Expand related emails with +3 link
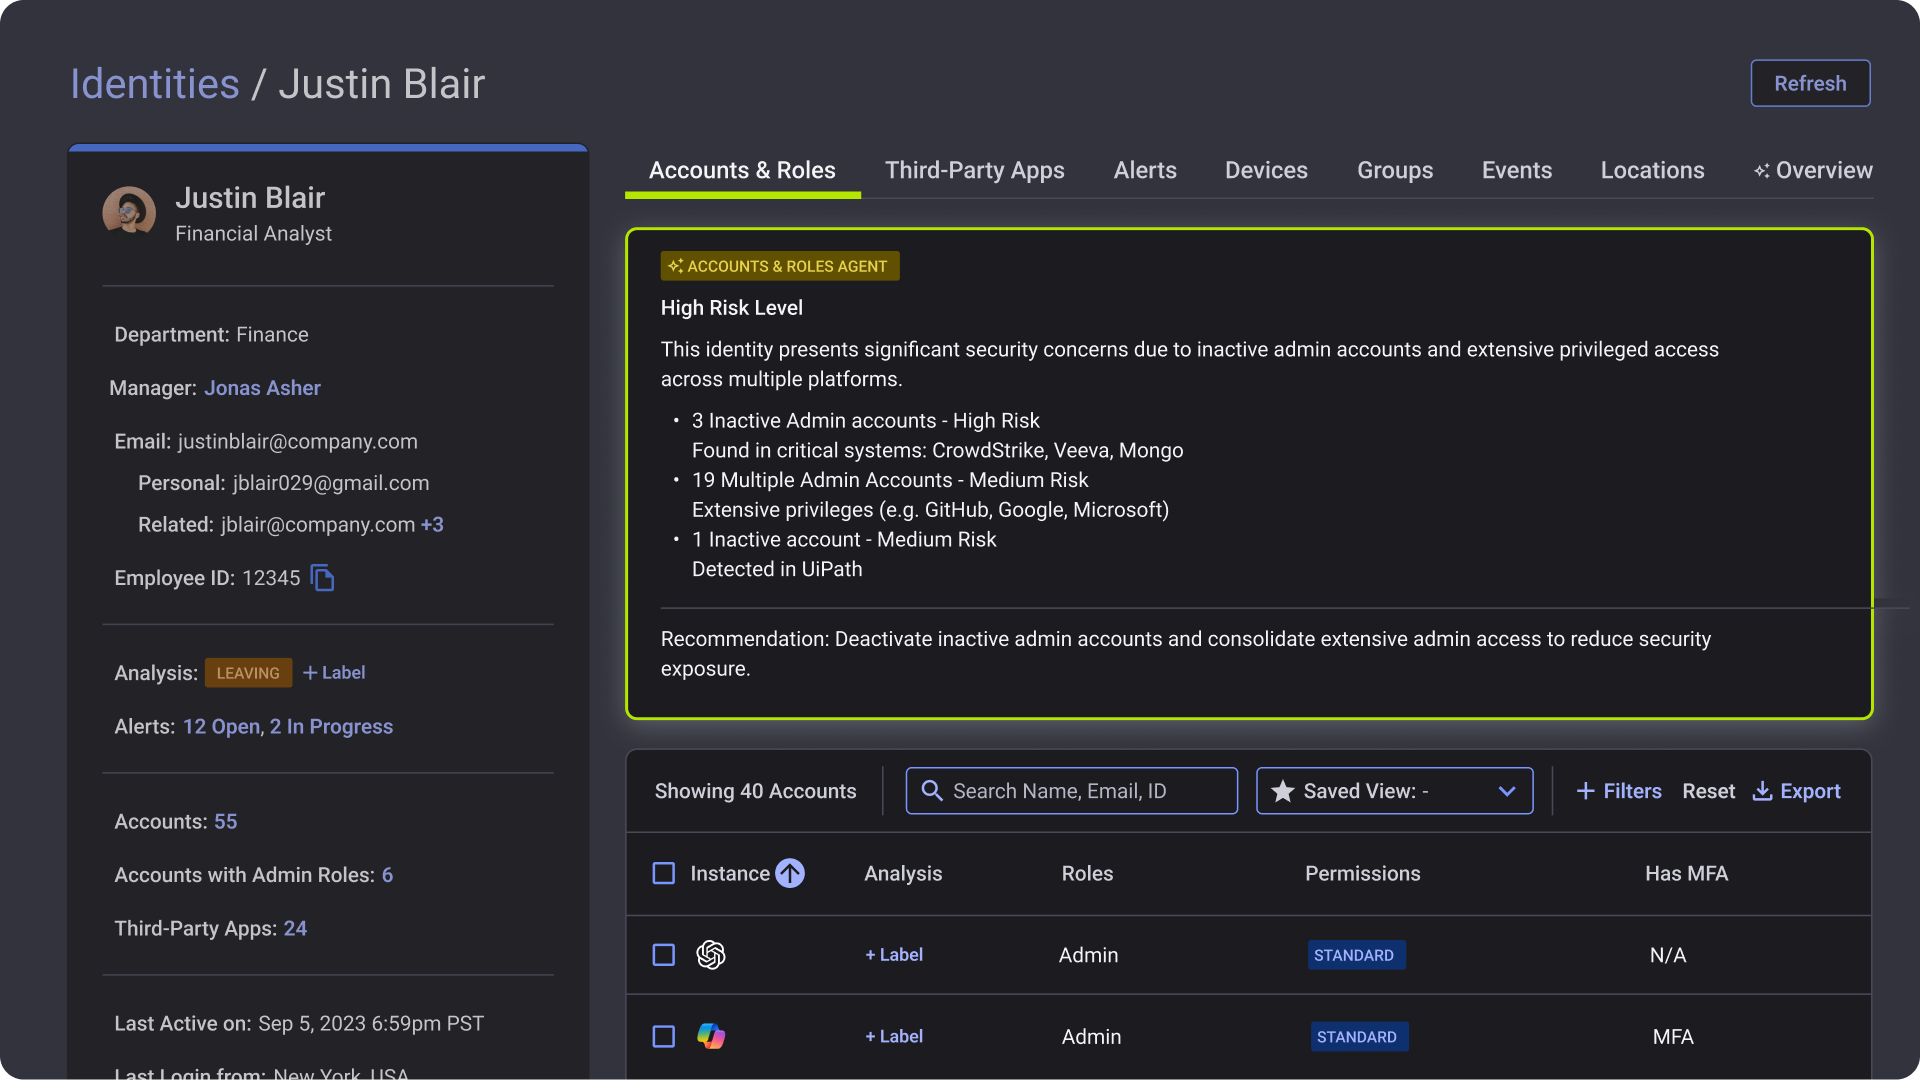1920x1080 pixels. tap(432, 525)
